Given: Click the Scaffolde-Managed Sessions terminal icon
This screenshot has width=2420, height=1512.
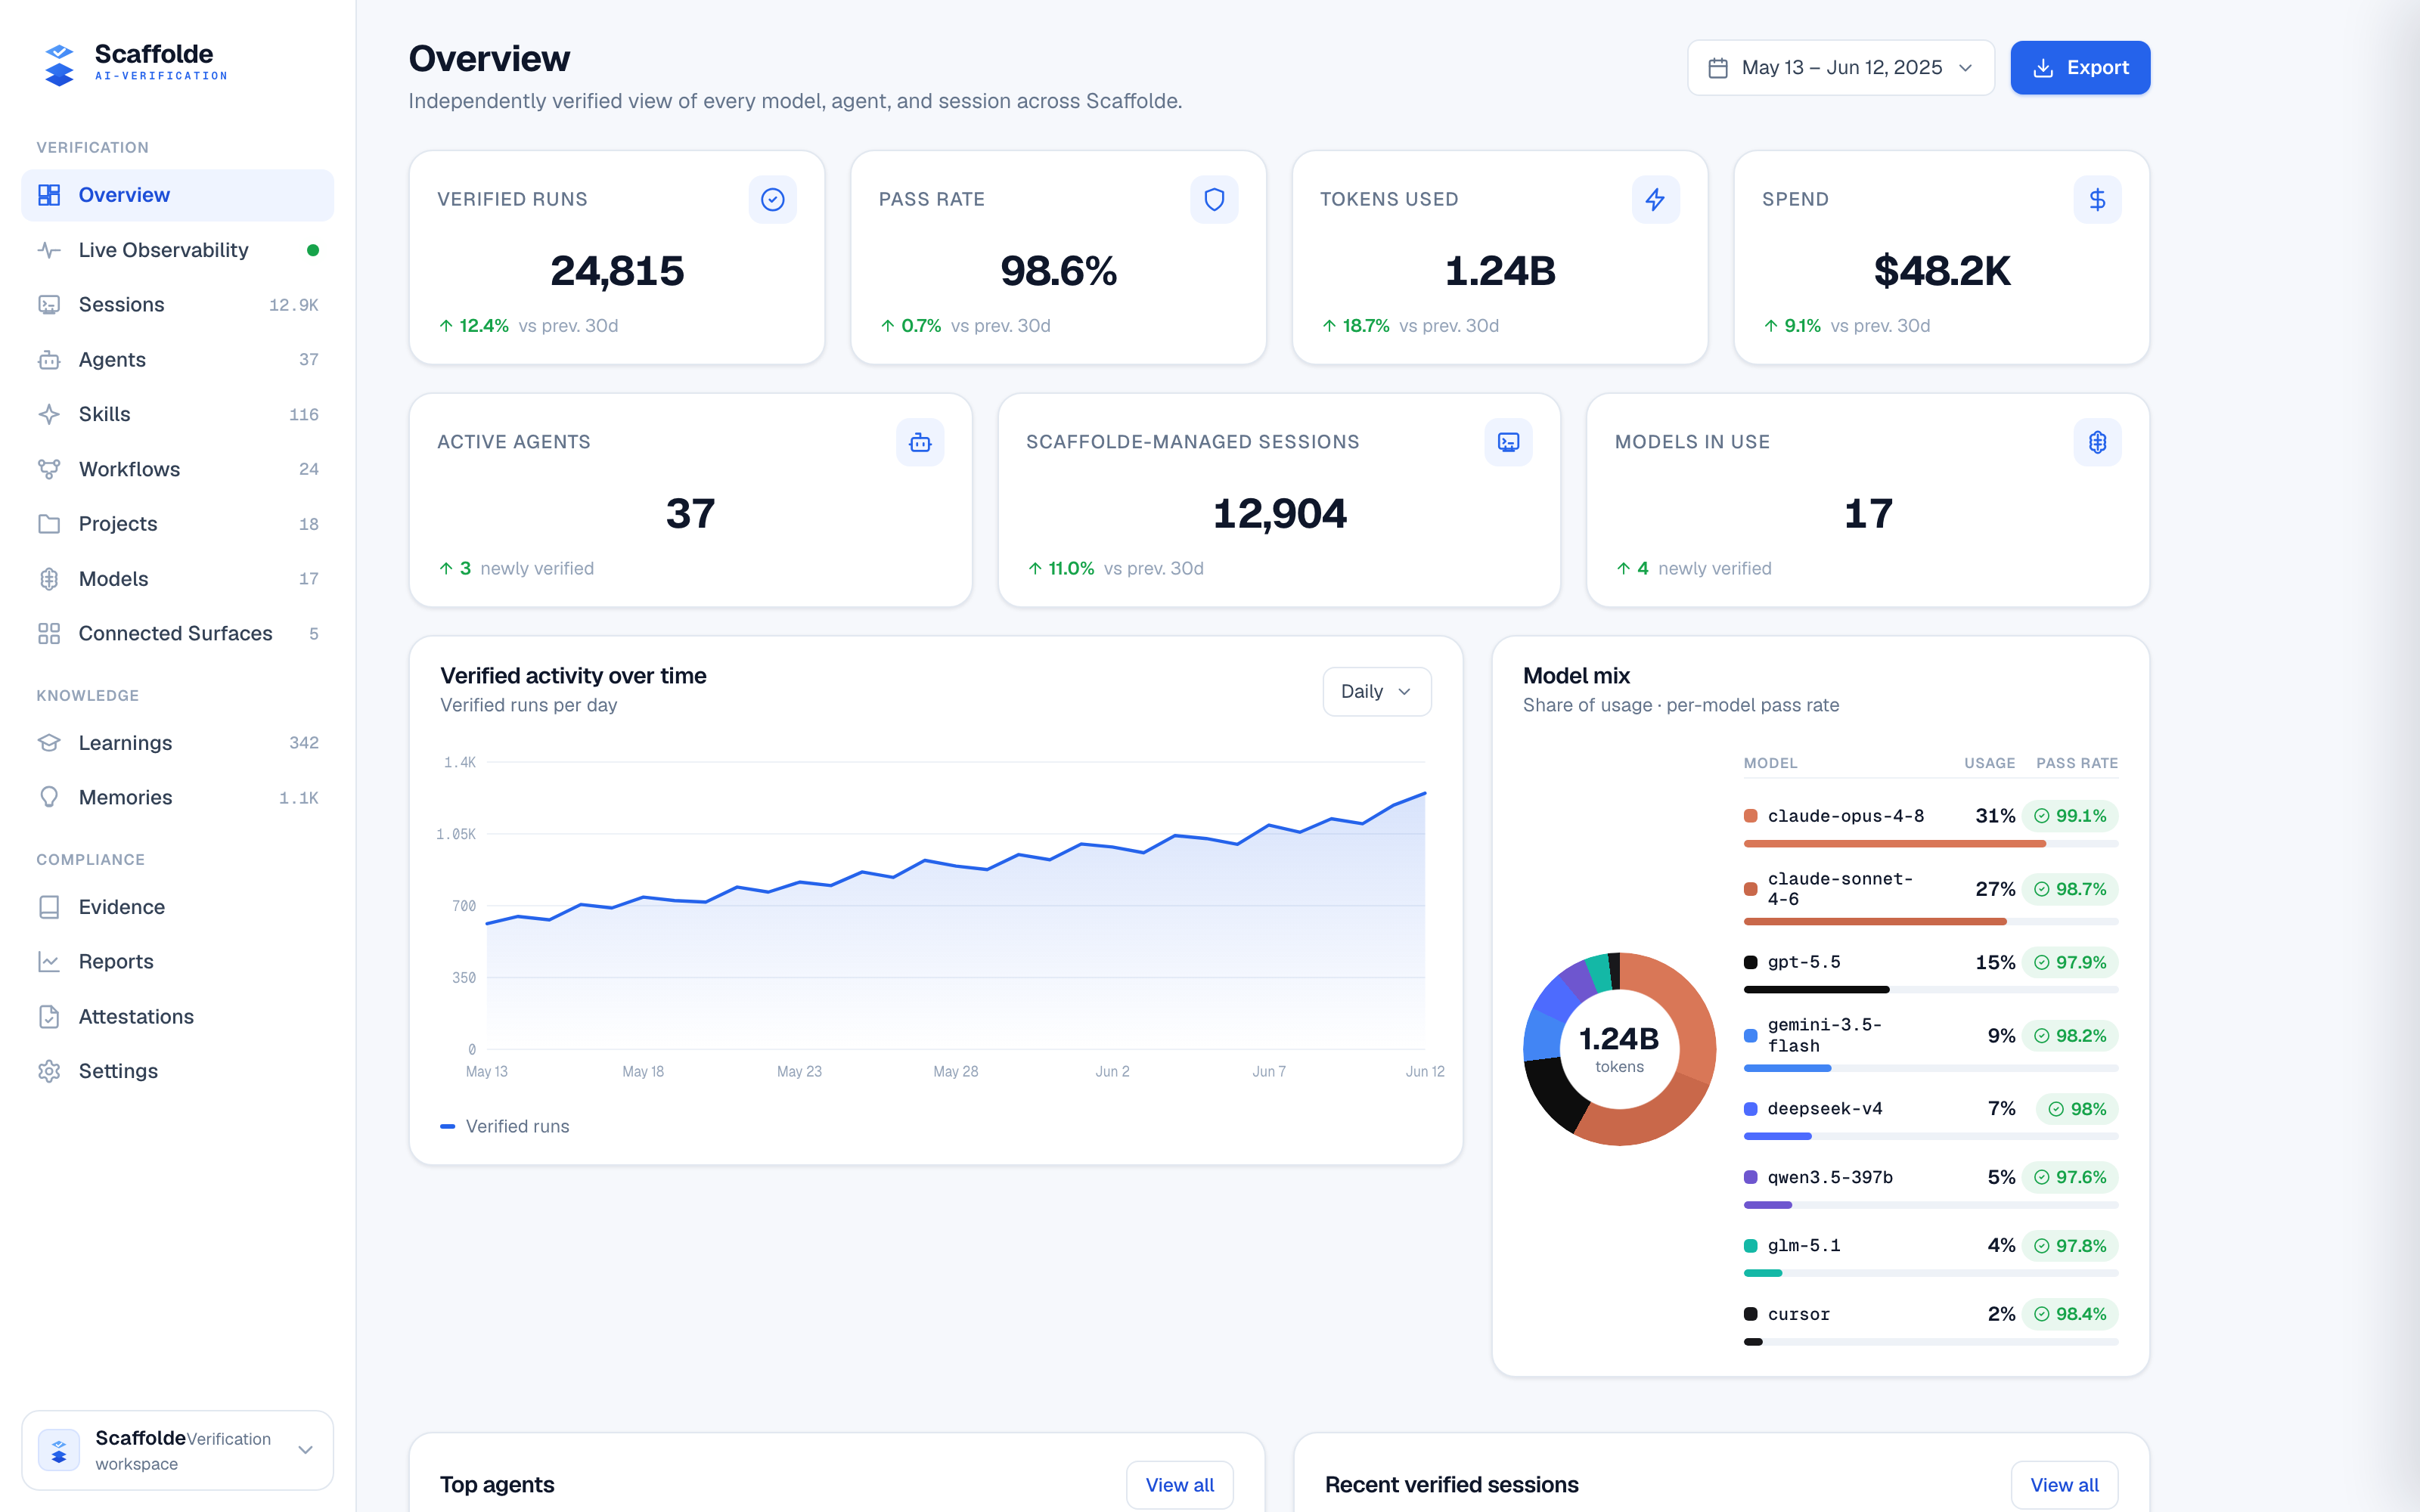Looking at the screenshot, I should 1508,442.
